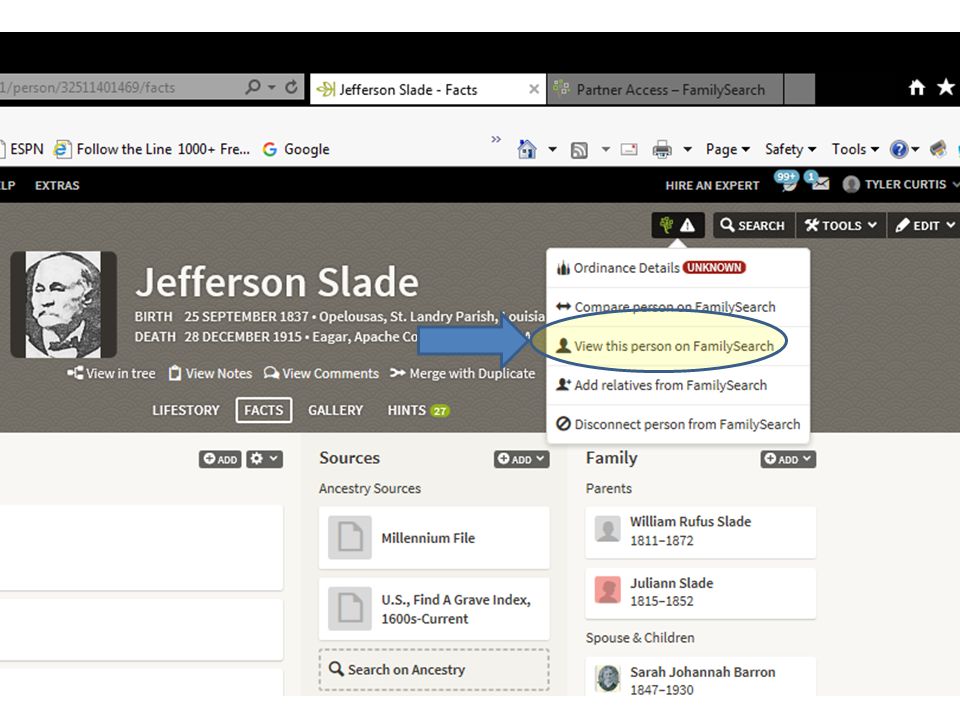Click the Print icon

(x=662, y=149)
